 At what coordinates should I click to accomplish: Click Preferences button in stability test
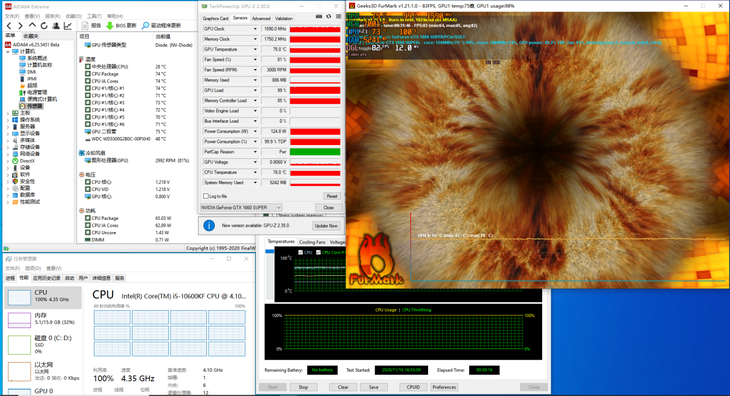coord(444,387)
